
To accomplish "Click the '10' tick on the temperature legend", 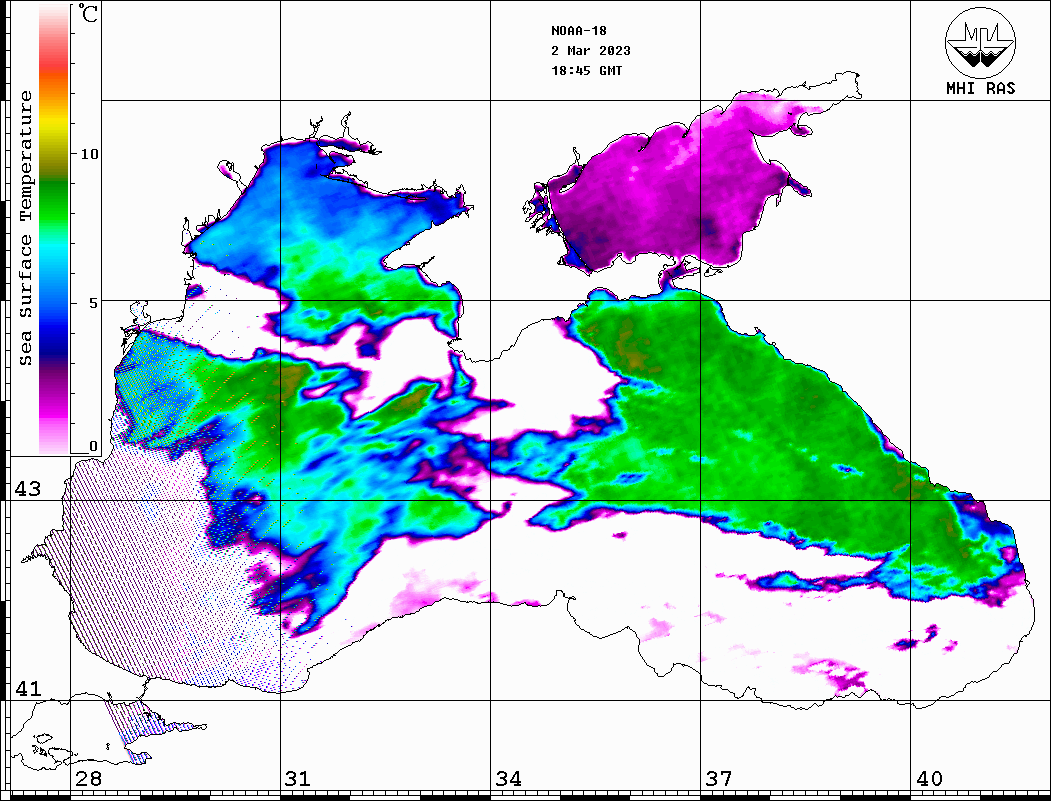I will (x=89, y=154).
